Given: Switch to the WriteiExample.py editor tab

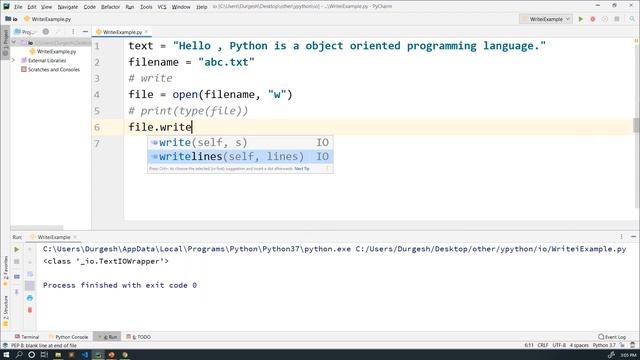Looking at the screenshot, I should (122, 32).
